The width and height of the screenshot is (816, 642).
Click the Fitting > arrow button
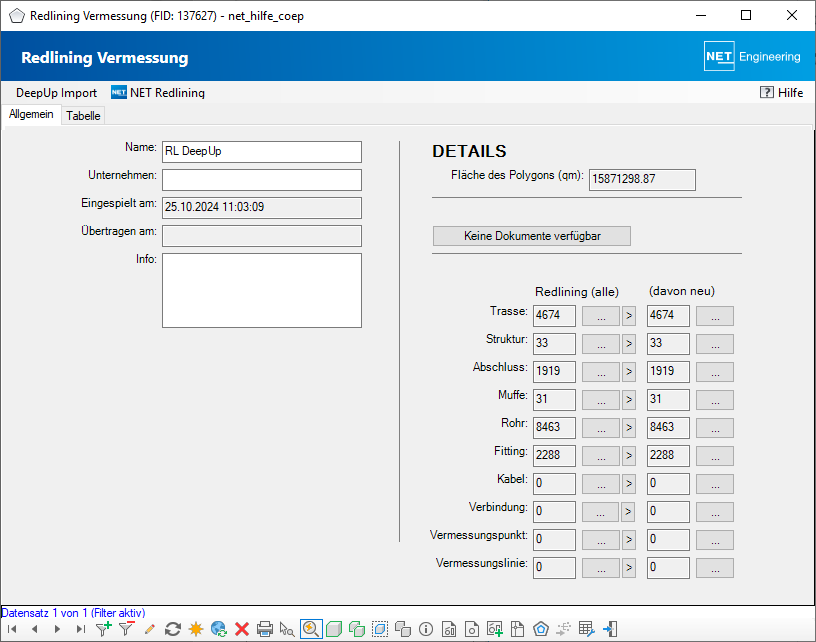click(629, 456)
